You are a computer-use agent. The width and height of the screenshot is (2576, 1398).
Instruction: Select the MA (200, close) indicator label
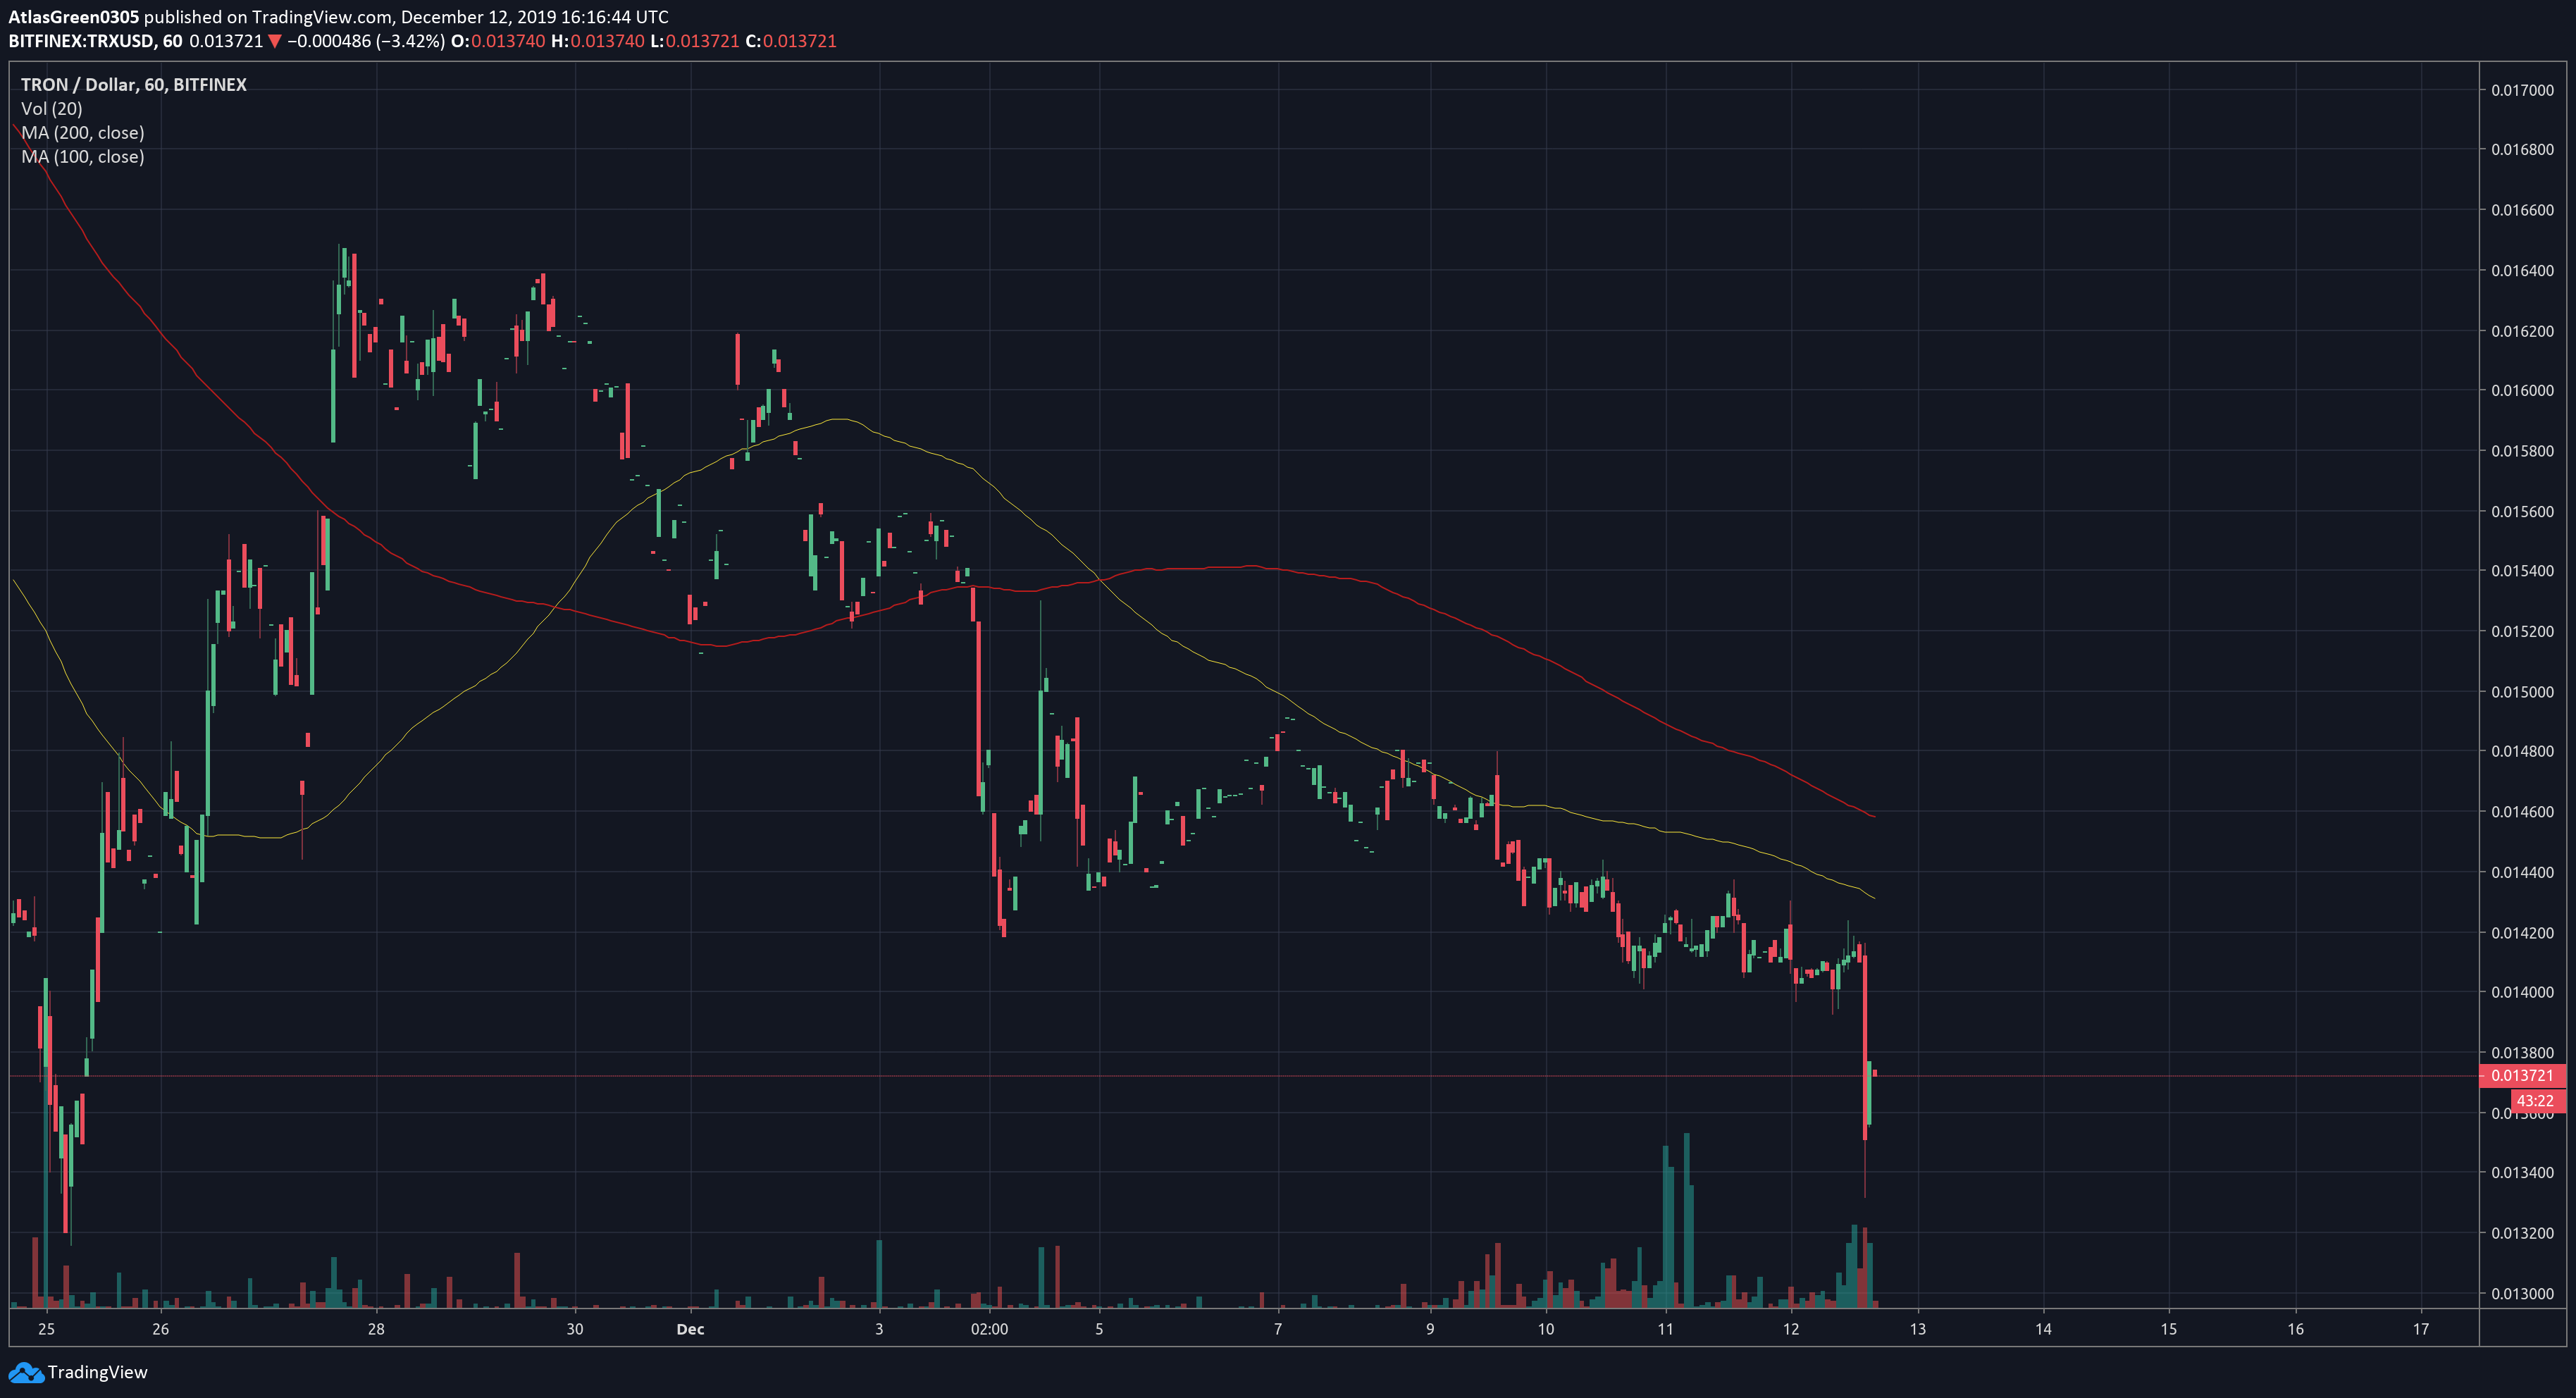click(82, 132)
